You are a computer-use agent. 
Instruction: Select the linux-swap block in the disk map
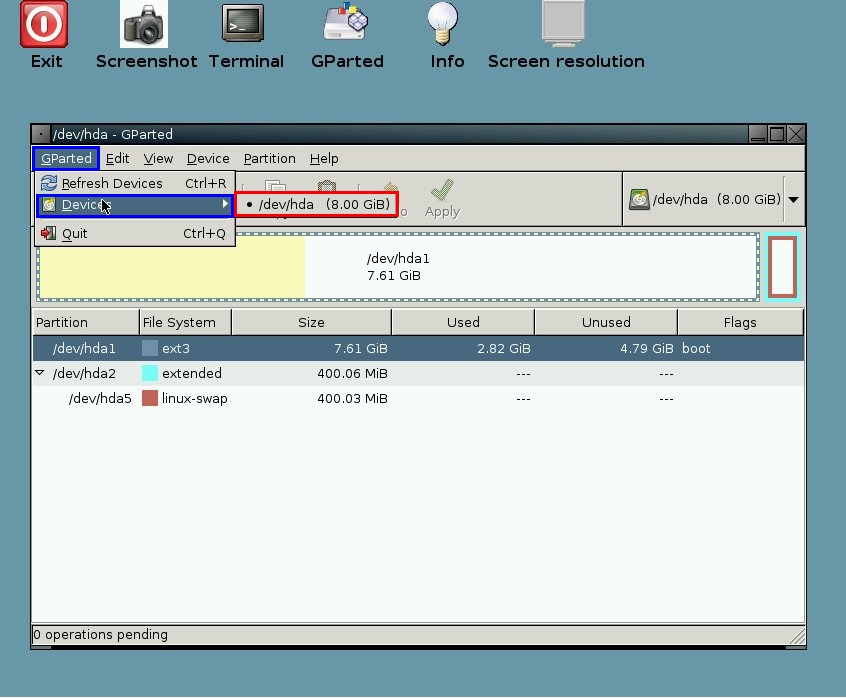pyautogui.click(x=782, y=267)
